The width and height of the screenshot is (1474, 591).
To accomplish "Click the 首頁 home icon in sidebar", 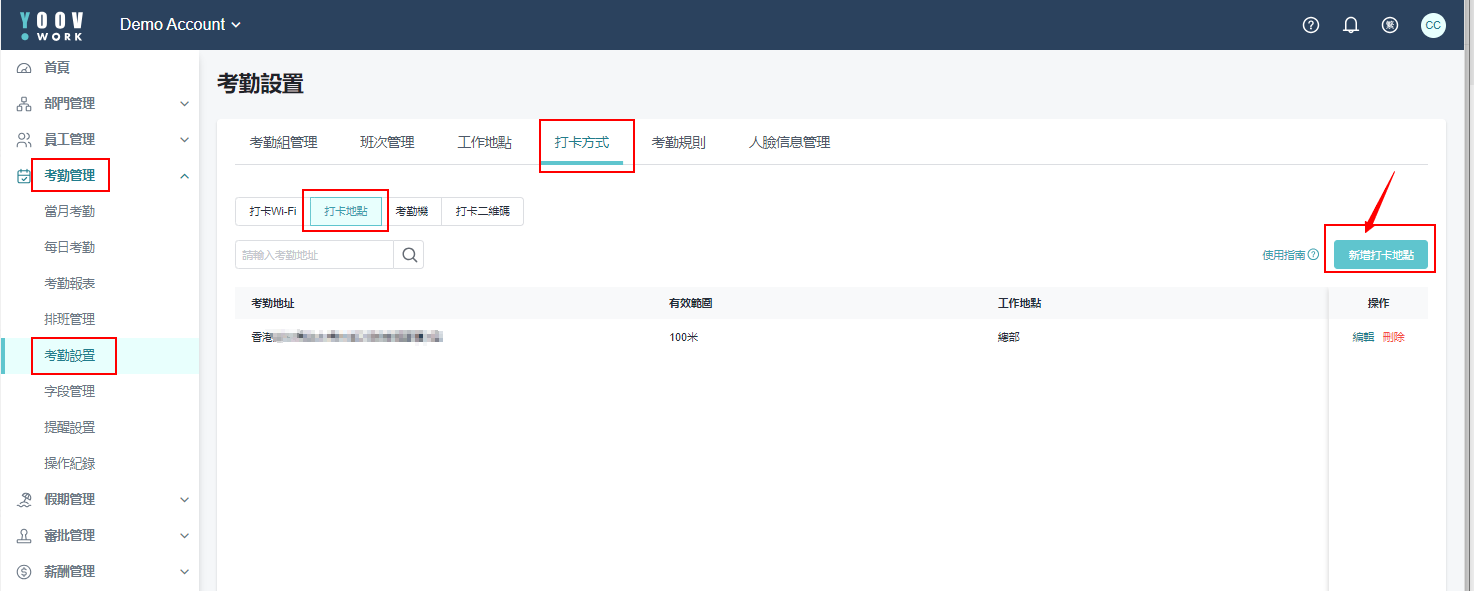I will (25, 68).
